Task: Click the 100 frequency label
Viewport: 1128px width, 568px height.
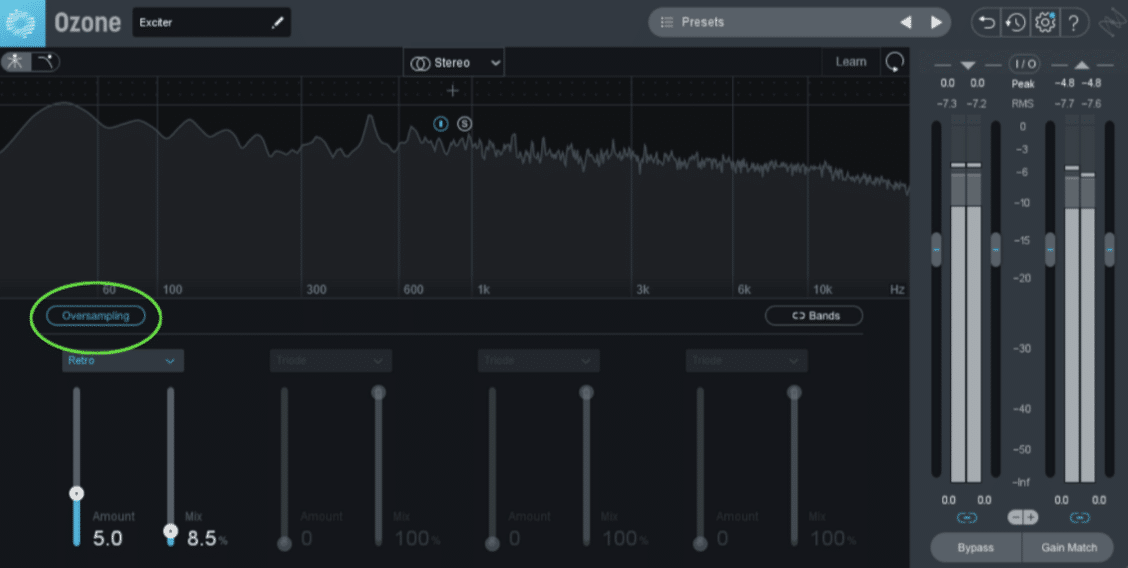Action: coord(173,290)
